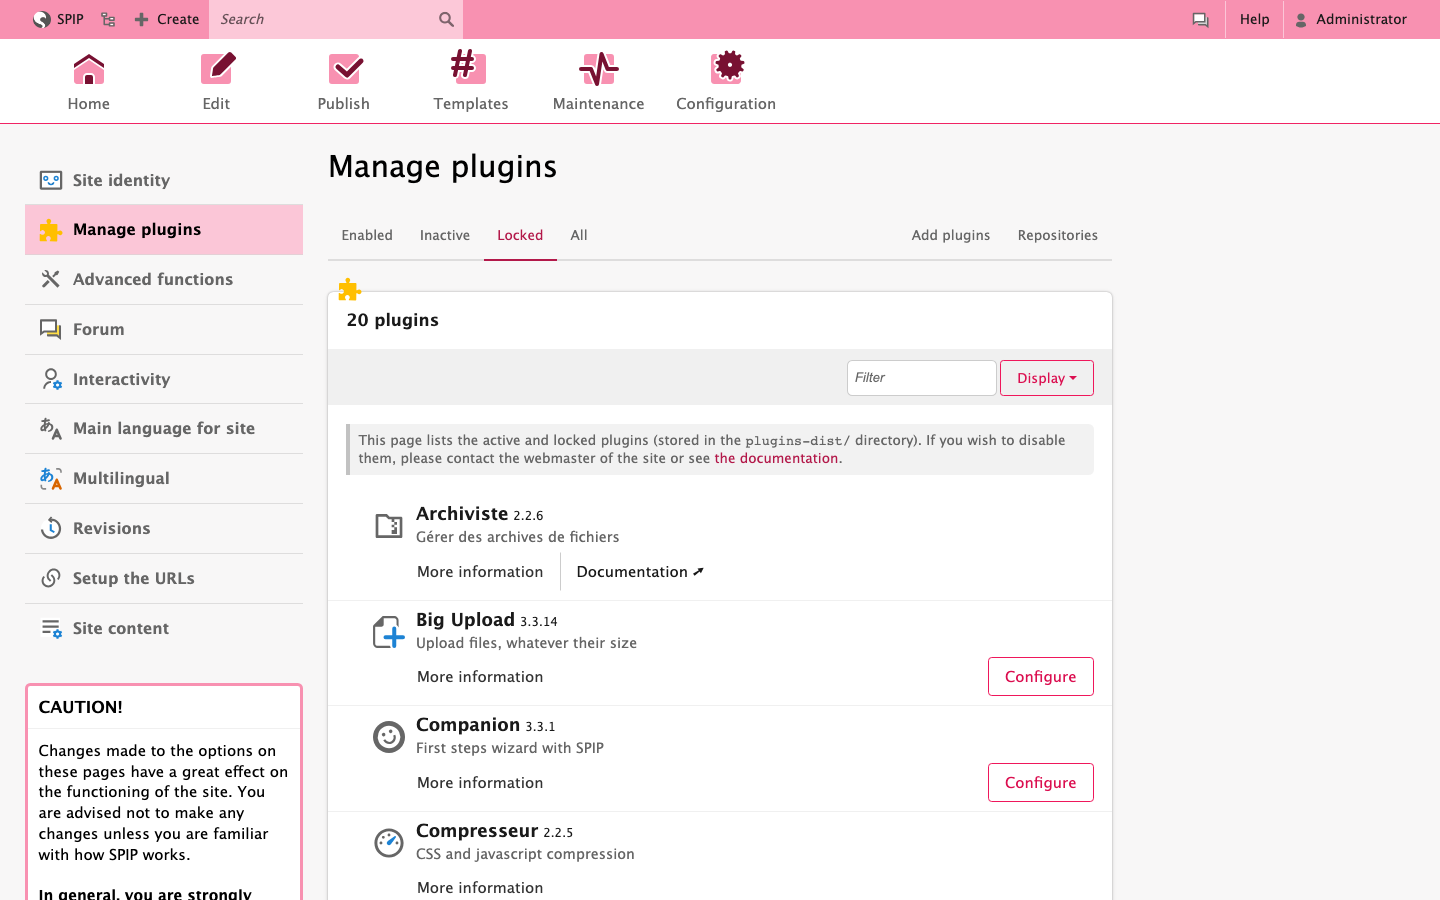Switch to the Inactive tab

445,235
